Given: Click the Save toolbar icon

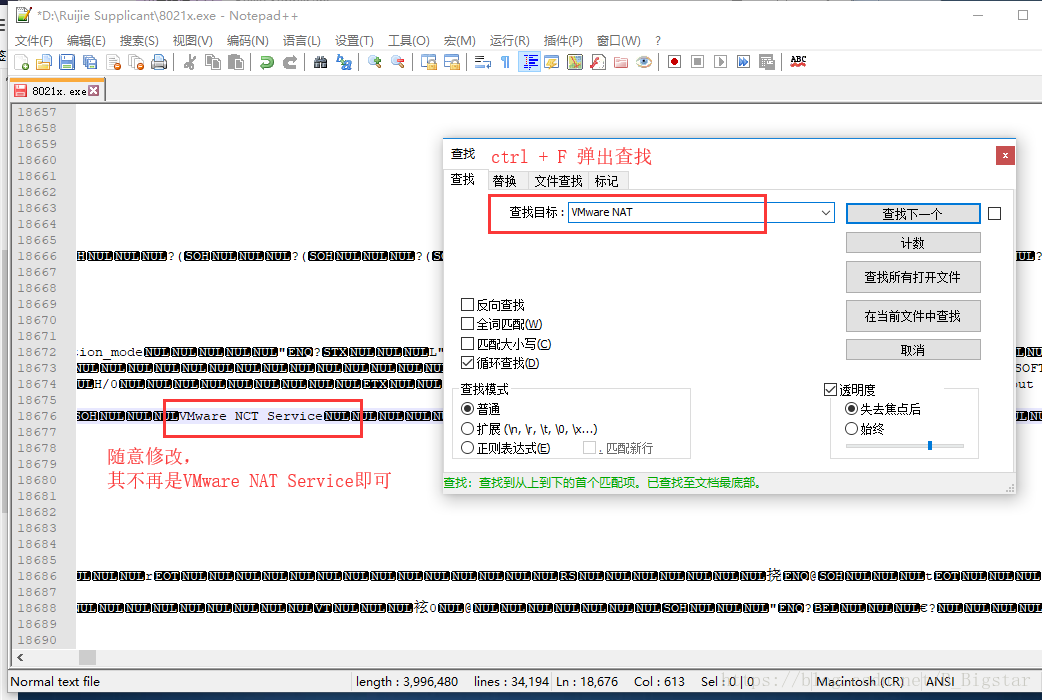Looking at the screenshot, I should (67, 62).
